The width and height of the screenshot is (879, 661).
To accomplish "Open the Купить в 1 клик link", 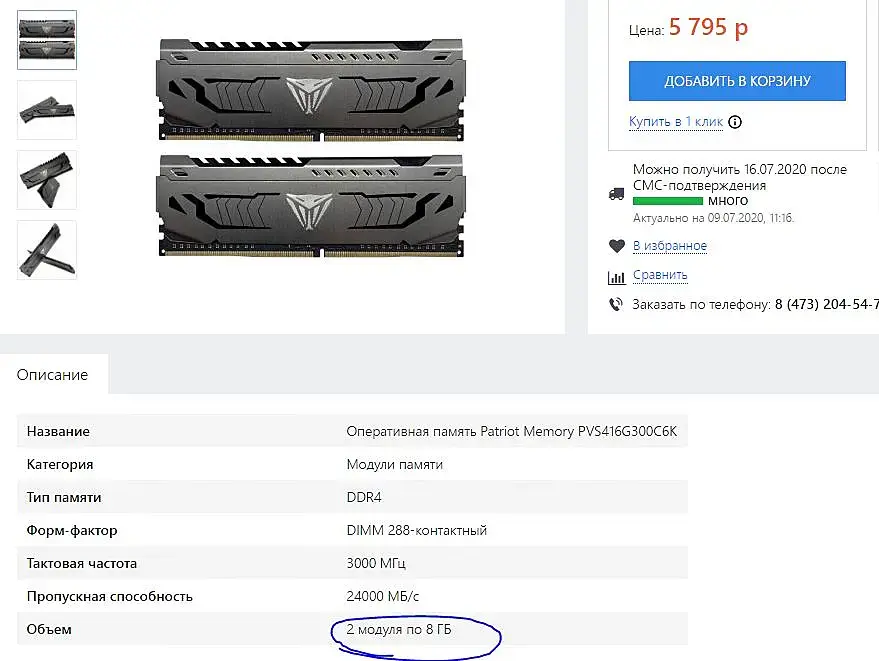I will [x=676, y=122].
